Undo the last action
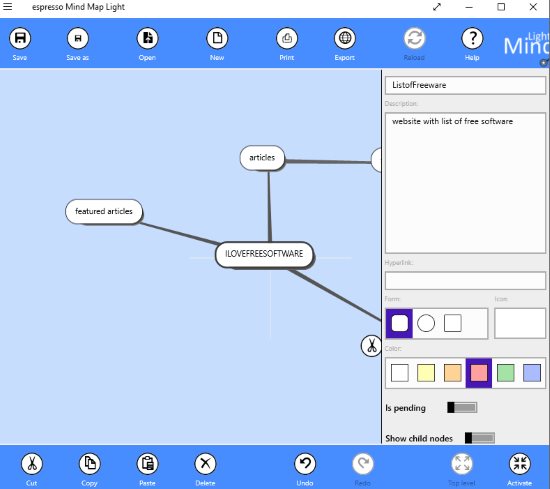This screenshot has width=550, height=489. 305,464
